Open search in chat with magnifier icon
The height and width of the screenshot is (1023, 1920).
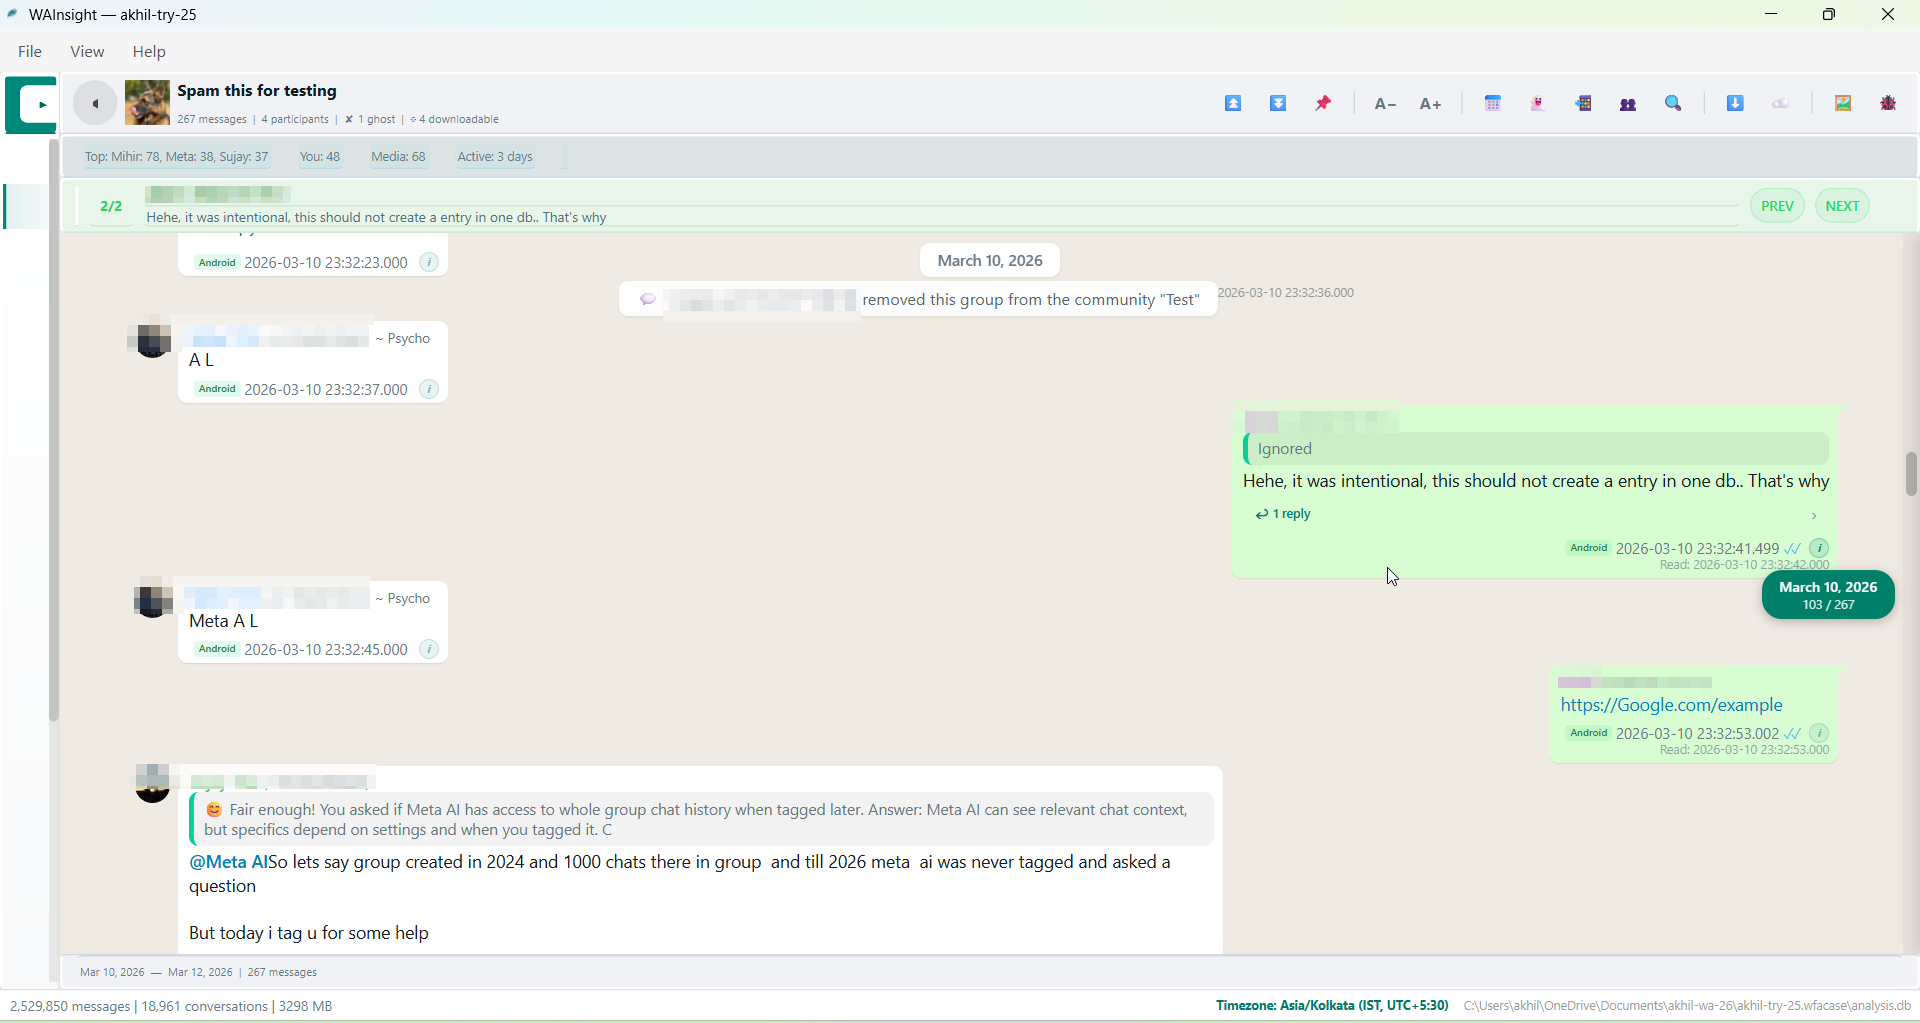(x=1675, y=103)
